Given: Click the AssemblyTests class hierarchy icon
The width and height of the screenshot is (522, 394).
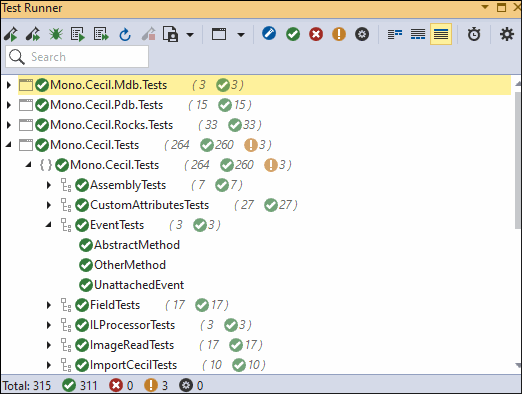Looking at the screenshot, I should 66,185.
